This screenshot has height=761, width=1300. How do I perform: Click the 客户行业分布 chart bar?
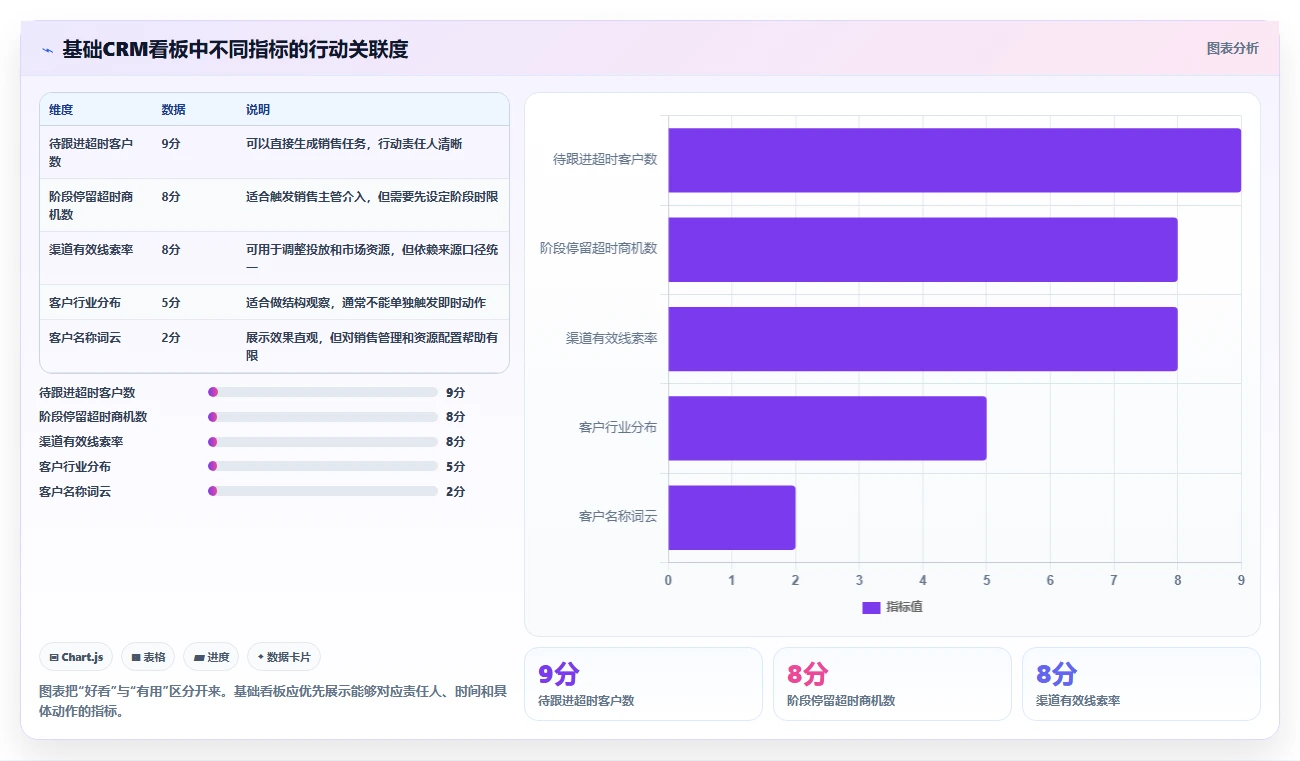(x=827, y=428)
